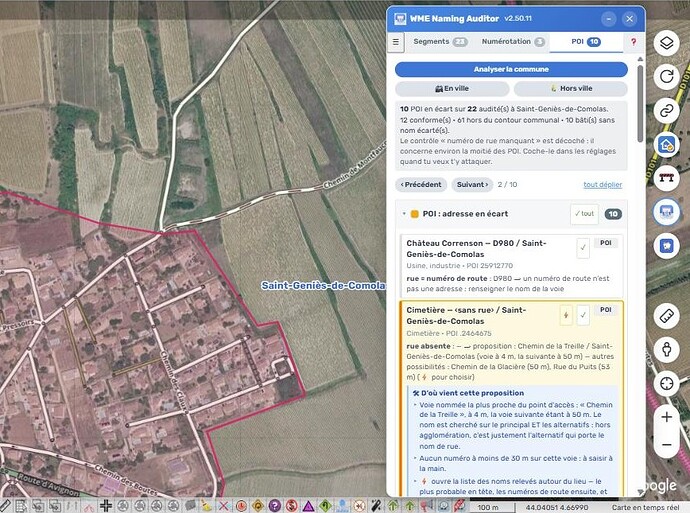Go to previous item with Précédent

(x=421, y=185)
